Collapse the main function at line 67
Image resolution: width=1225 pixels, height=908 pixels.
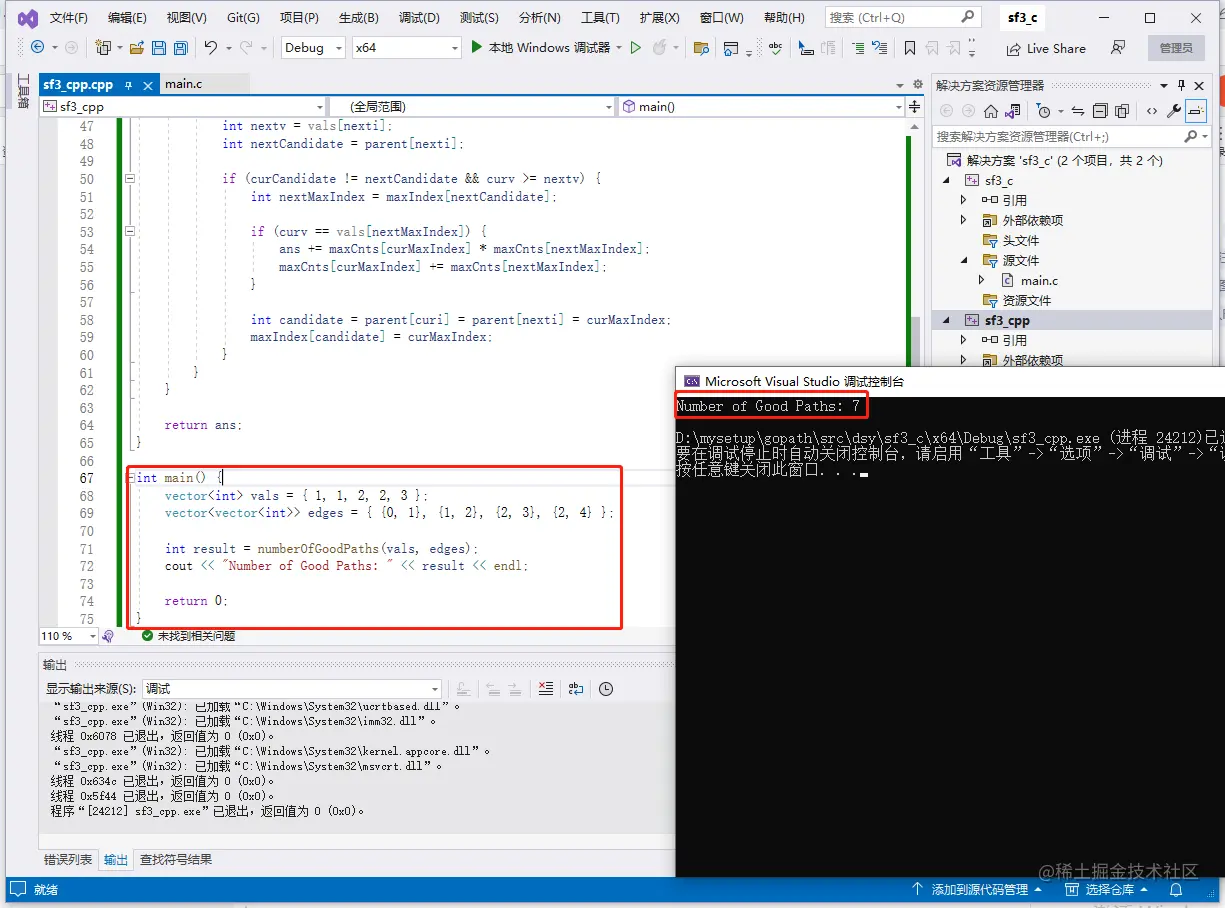point(130,478)
